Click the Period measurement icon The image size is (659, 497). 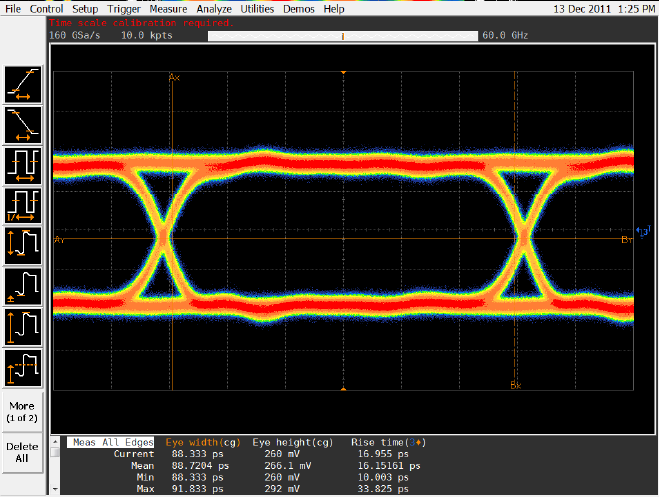23,164
